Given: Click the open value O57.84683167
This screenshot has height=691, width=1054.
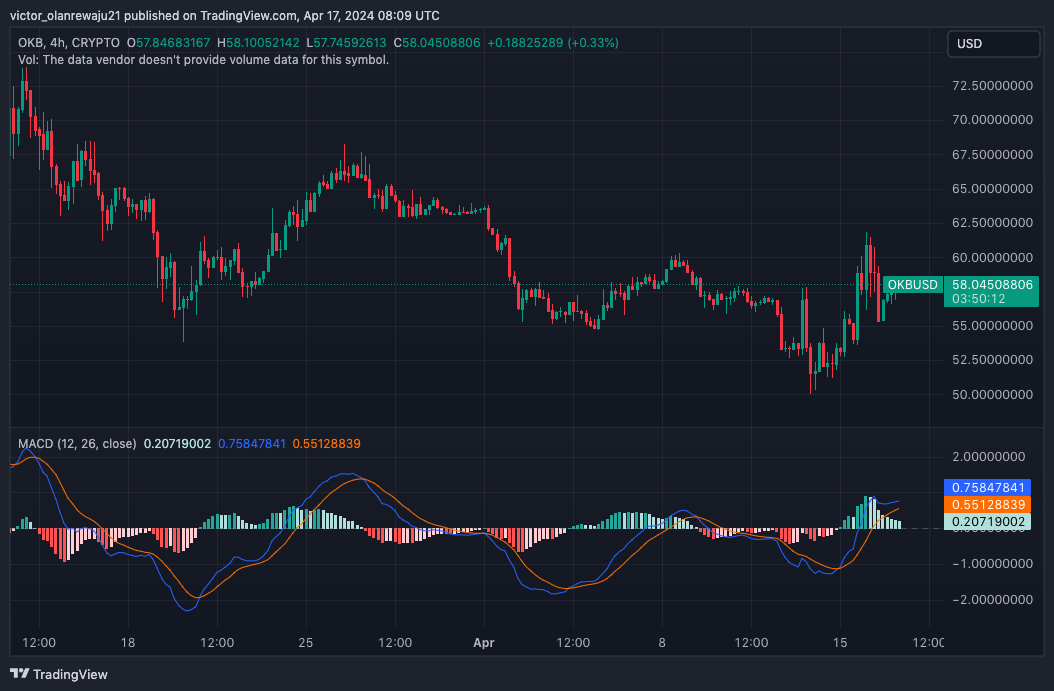Looking at the screenshot, I should pos(169,43).
